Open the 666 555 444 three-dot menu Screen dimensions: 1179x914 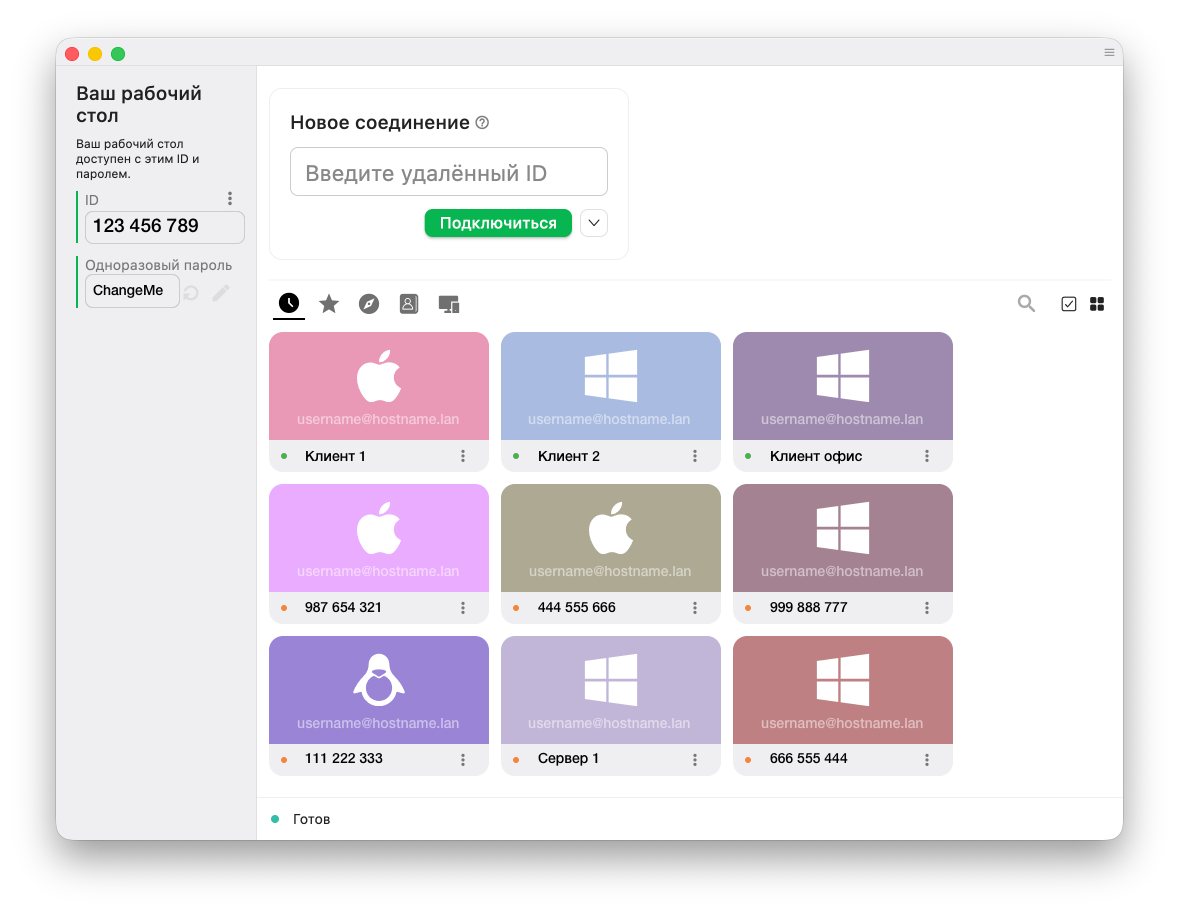pyautogui.click(x=927, y=759)
